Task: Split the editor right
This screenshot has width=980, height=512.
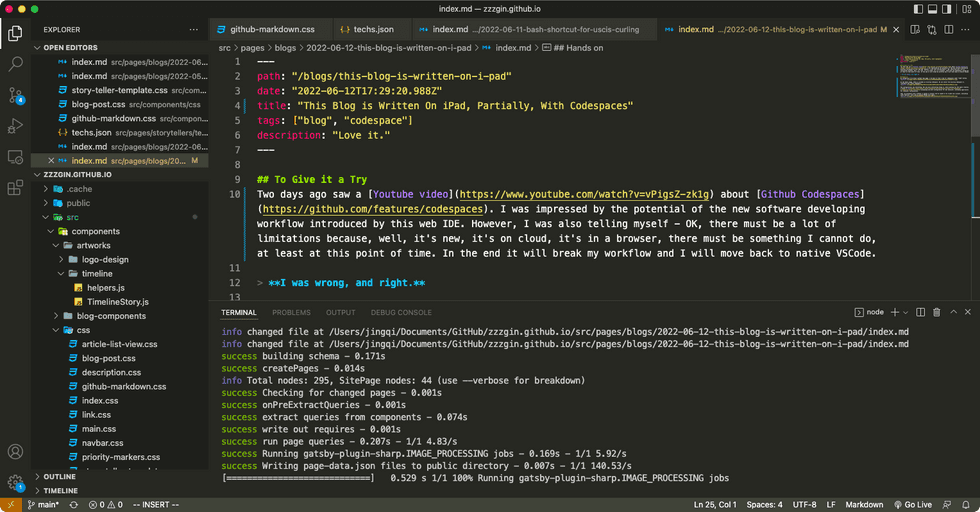Action: tap(949, 29)
